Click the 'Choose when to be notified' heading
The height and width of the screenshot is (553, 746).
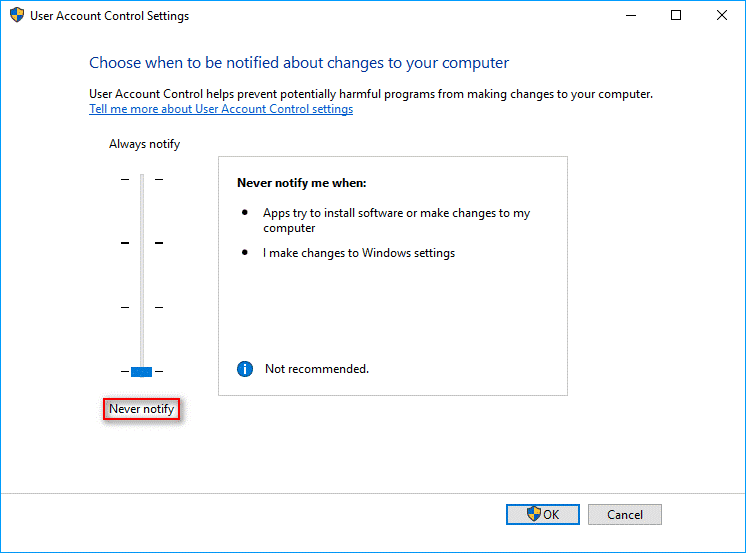(x=299, y=63)
